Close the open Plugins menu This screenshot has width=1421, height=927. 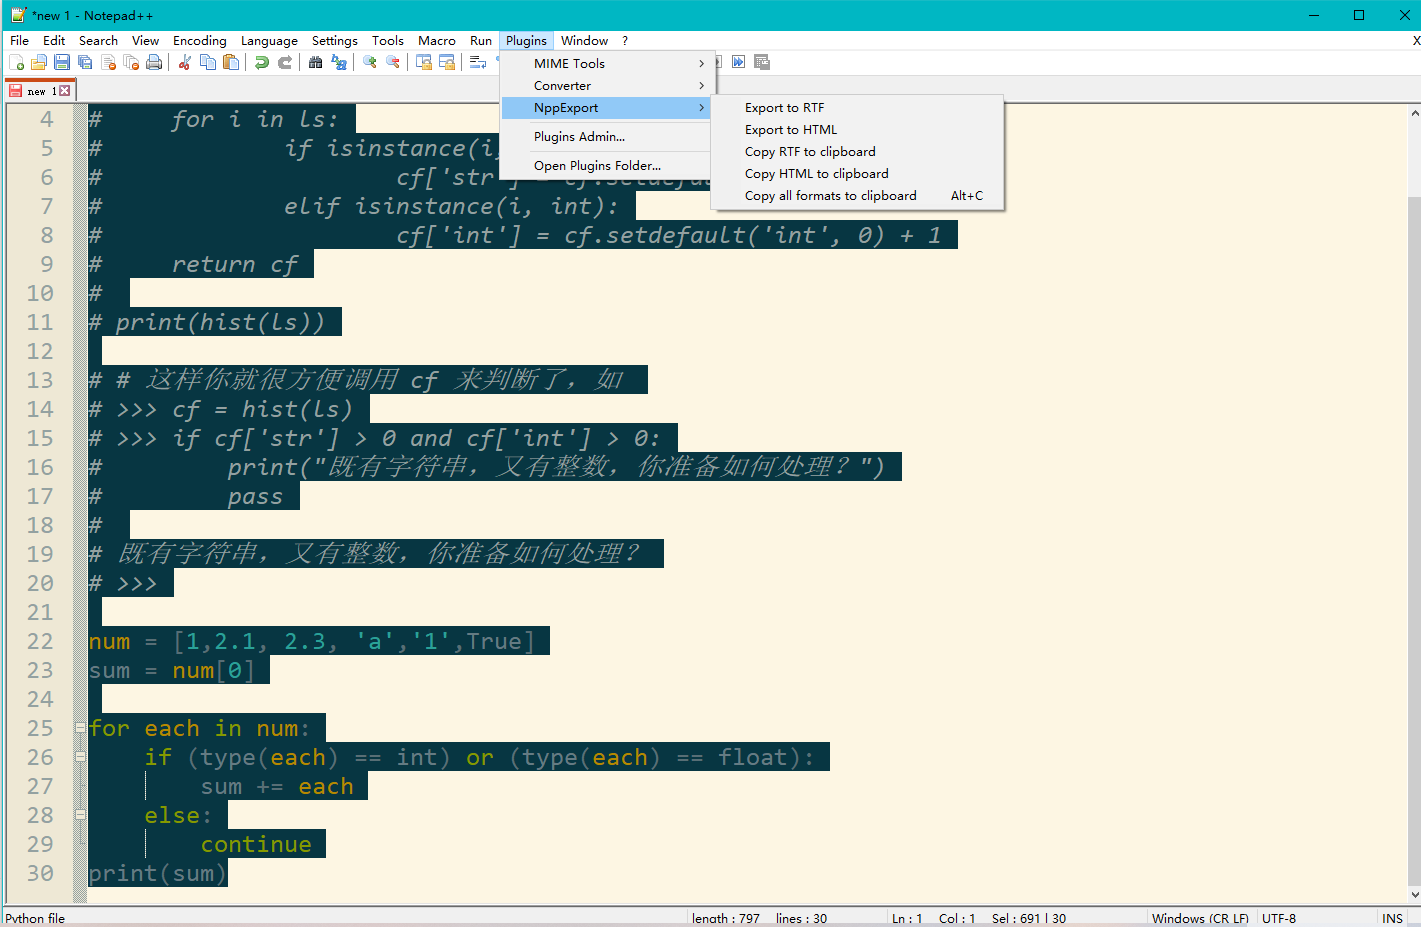coord(526,41)
